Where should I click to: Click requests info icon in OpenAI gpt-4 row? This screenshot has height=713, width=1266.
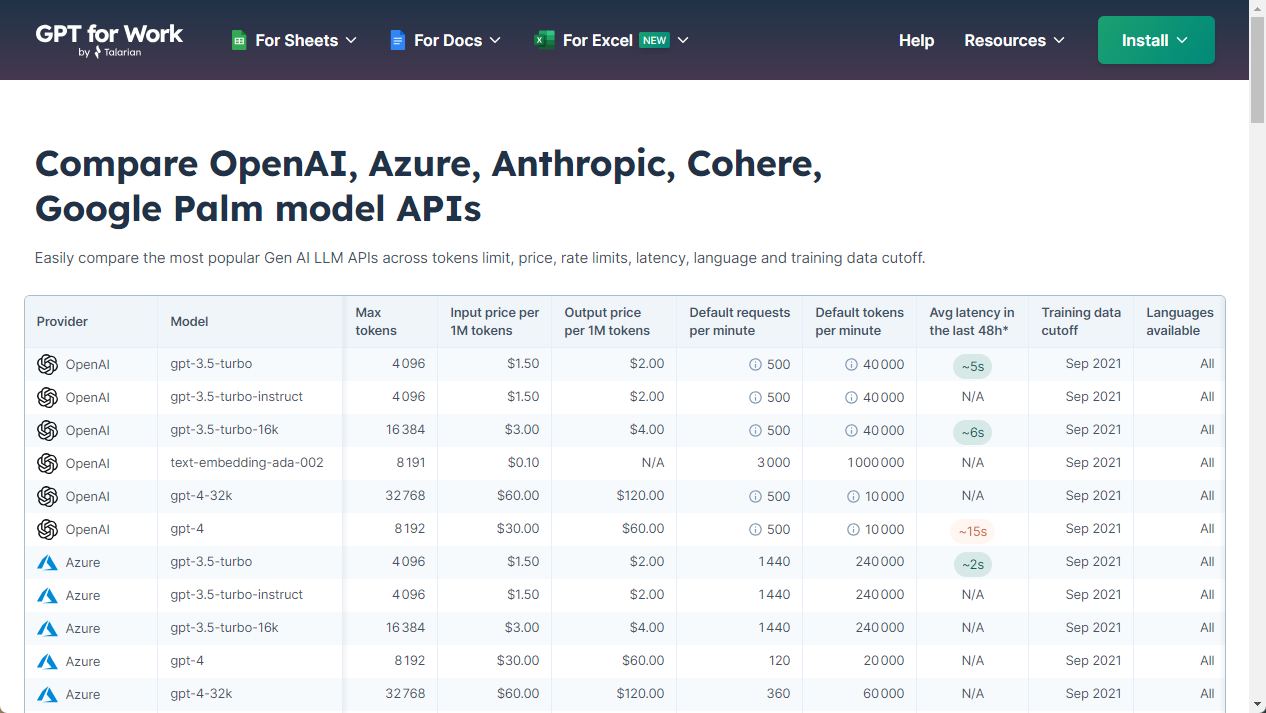[x=755, y=530]
